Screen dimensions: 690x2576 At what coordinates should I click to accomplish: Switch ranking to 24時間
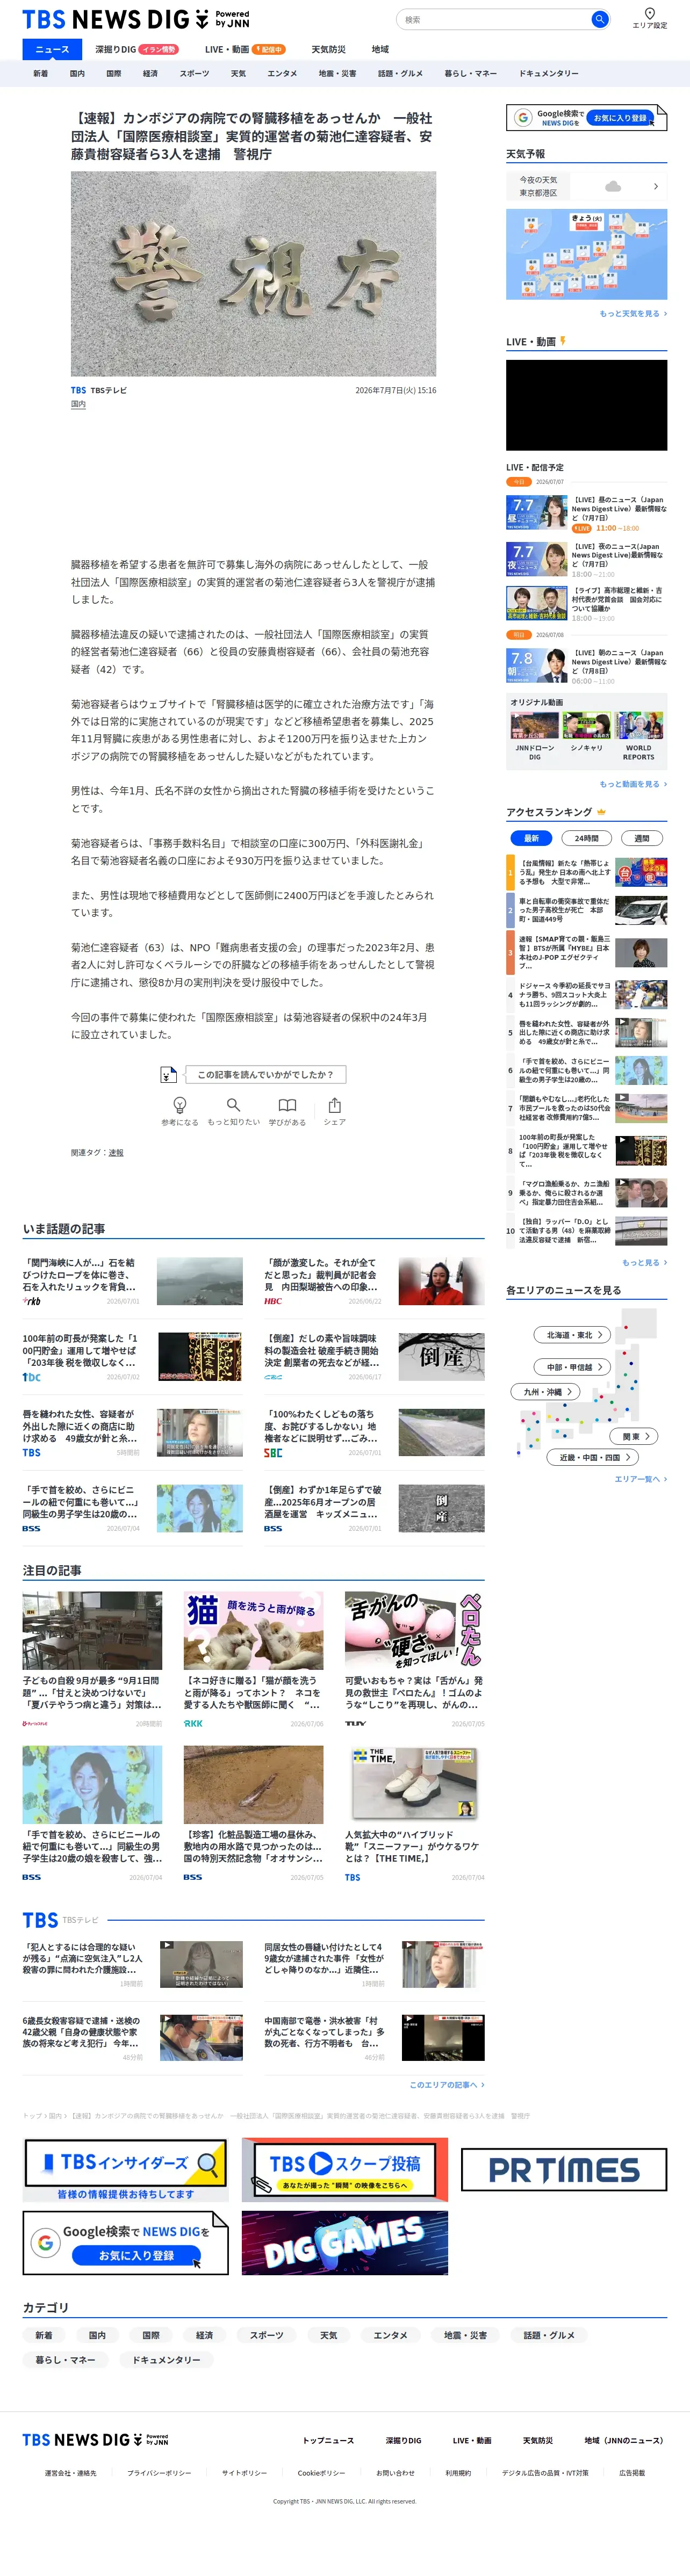(587, 838)
